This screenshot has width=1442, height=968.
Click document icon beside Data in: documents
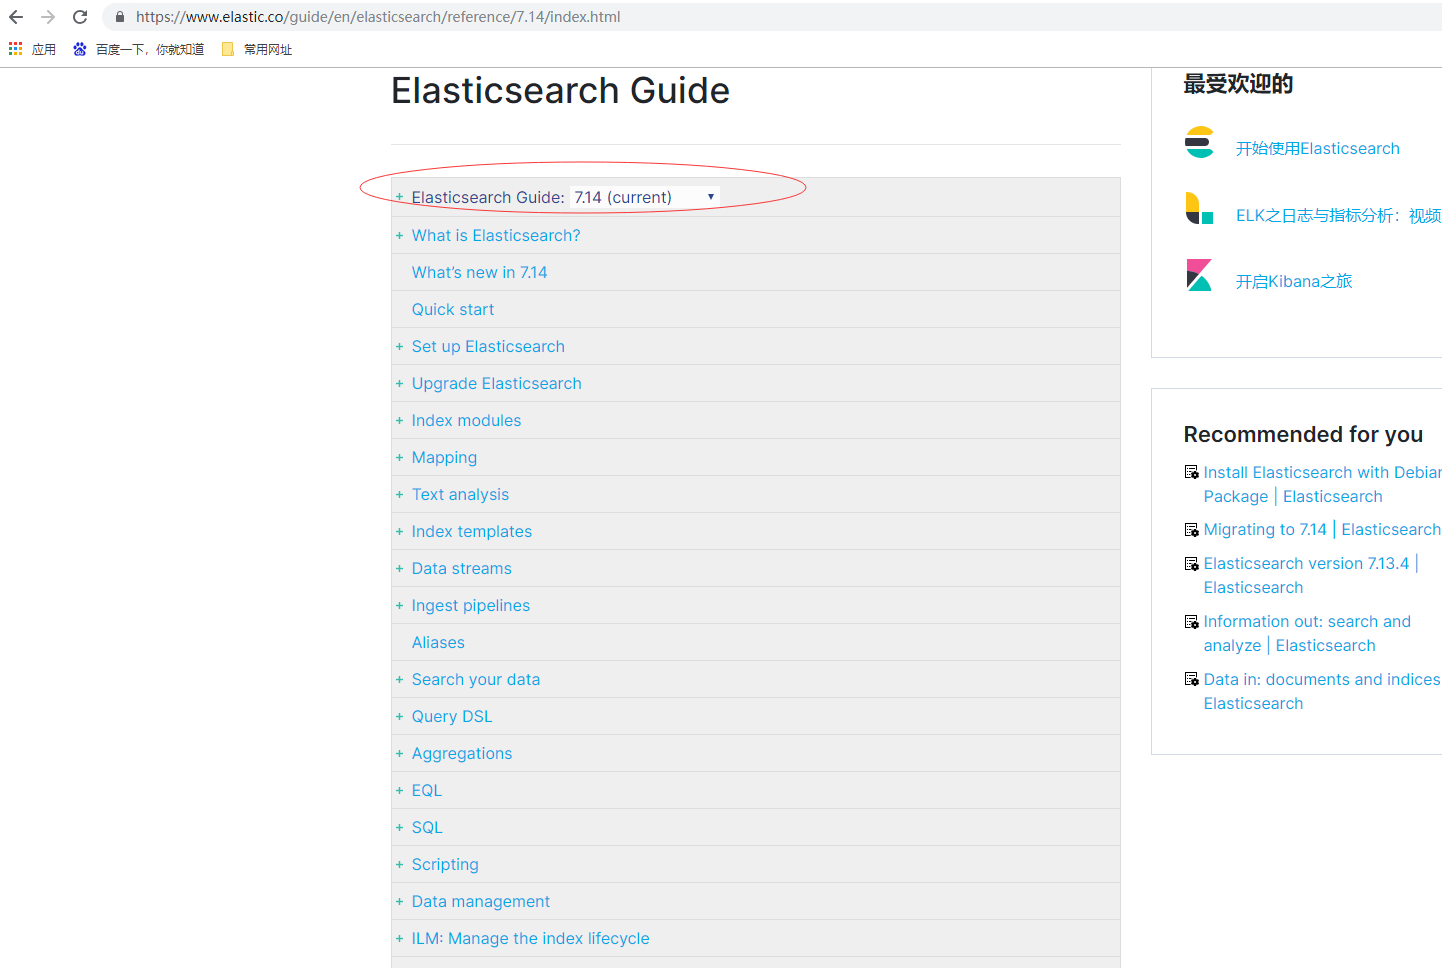(x=1191, y=680)
